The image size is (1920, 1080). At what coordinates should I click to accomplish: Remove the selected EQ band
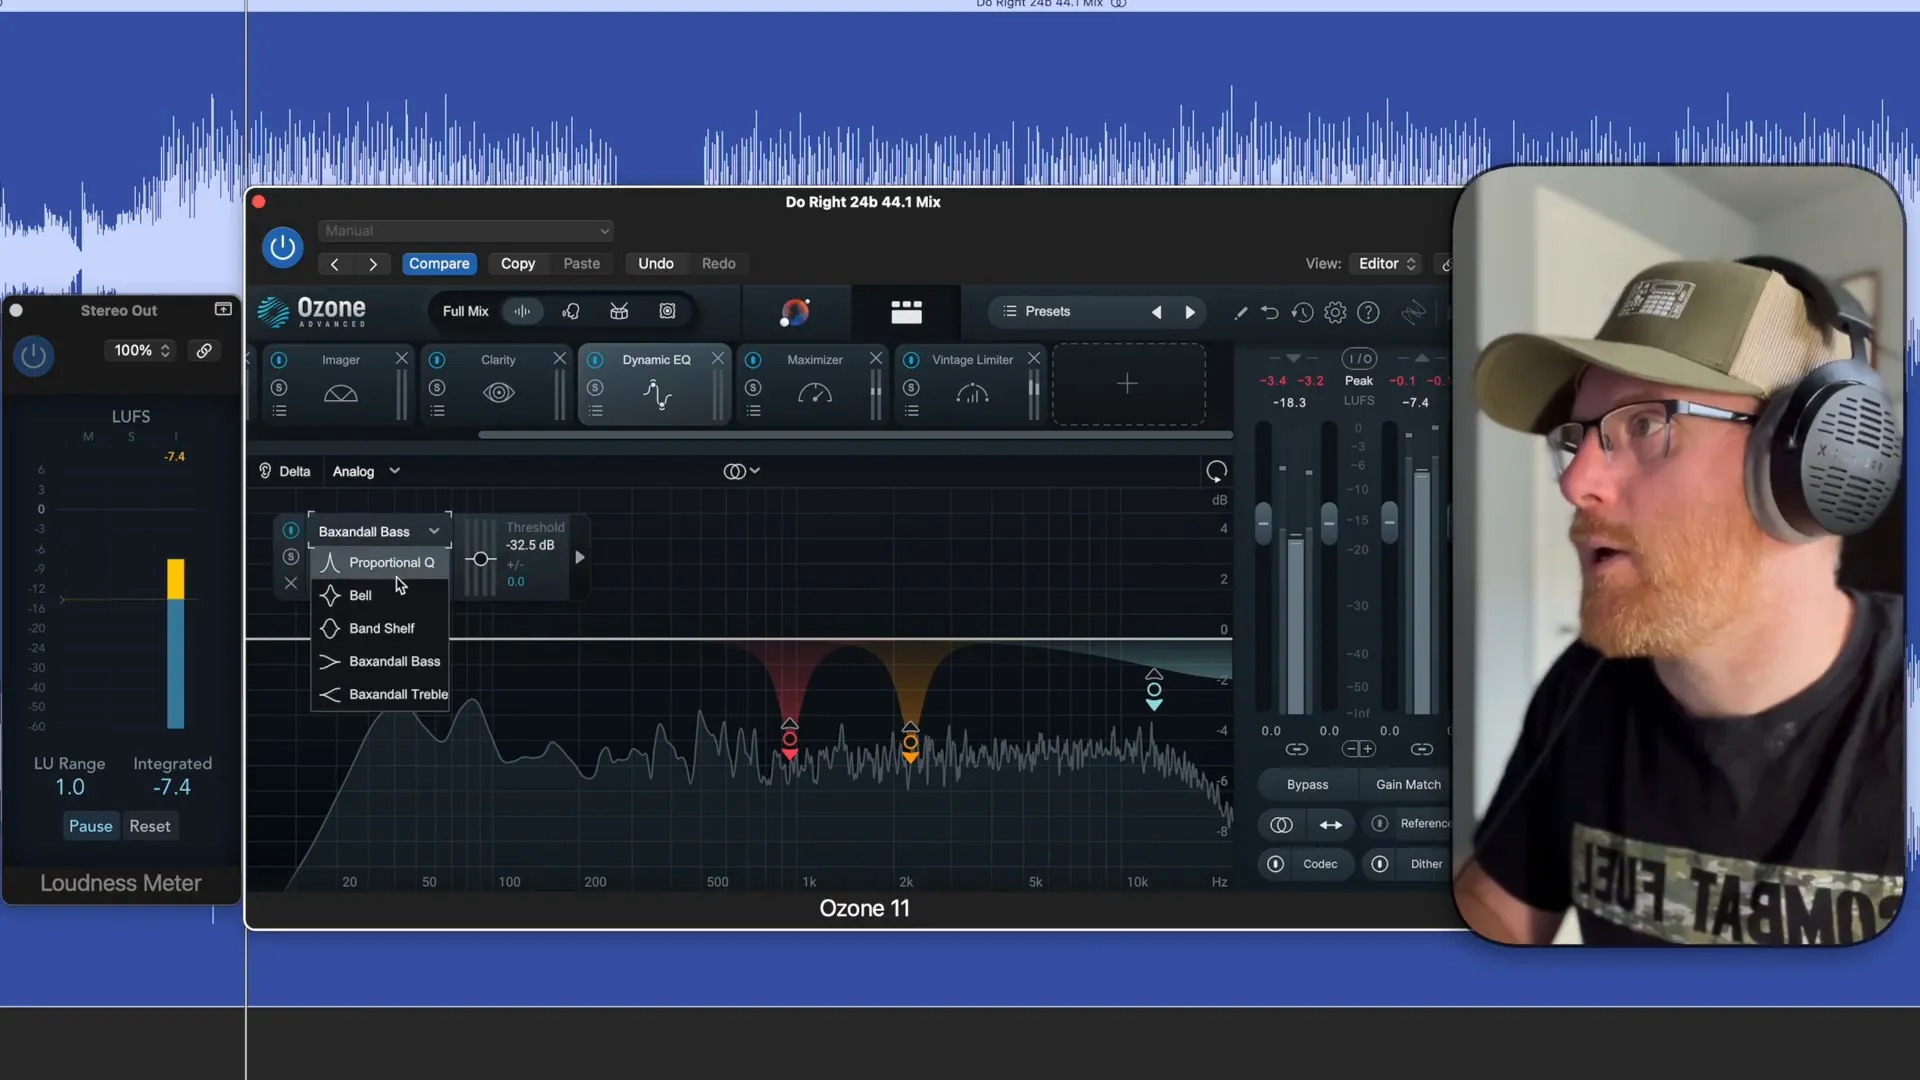291,583
